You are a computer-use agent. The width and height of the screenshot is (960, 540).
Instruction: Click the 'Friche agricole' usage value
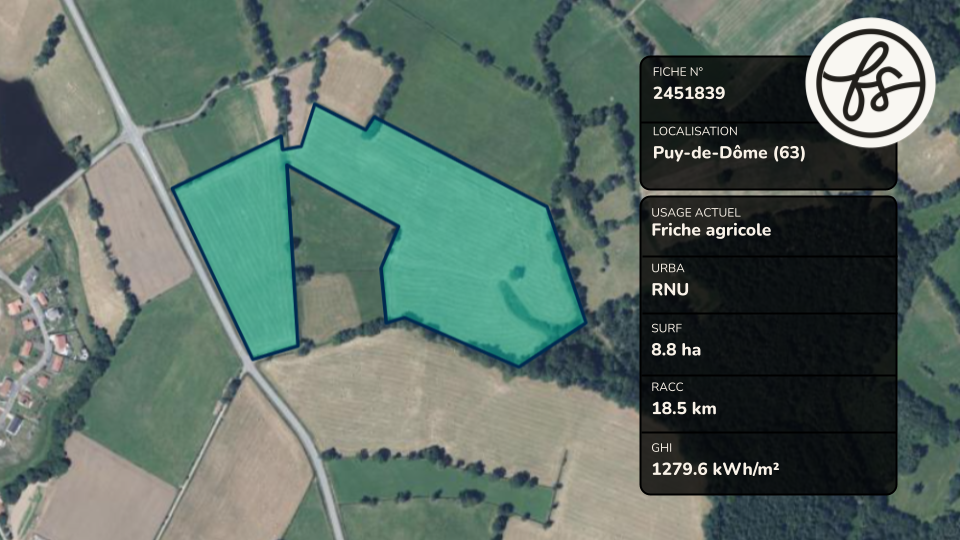(x=711, y=230)
